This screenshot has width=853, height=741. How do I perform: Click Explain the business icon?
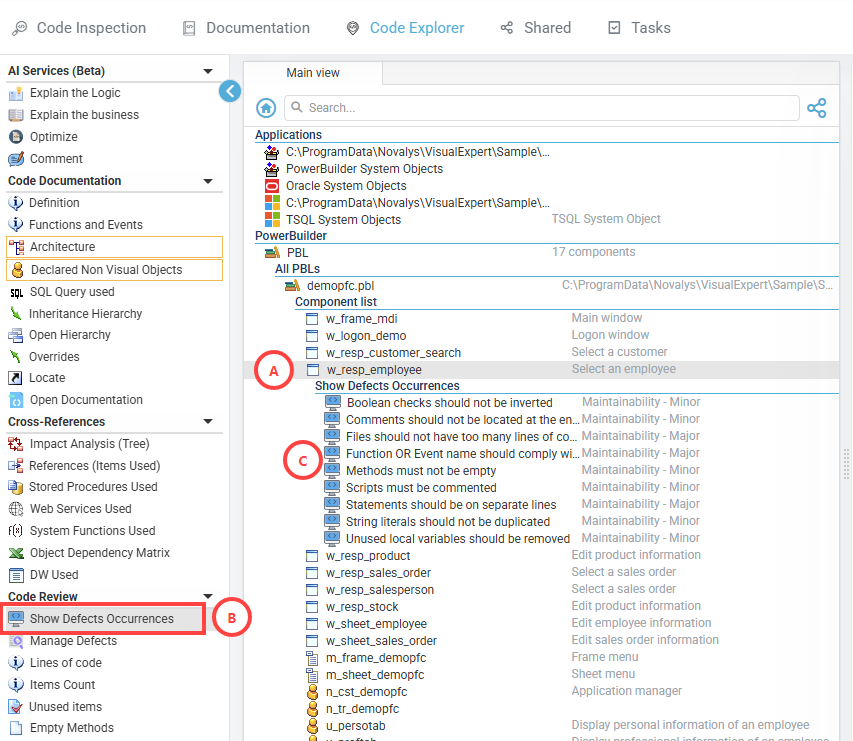(16, 115)
